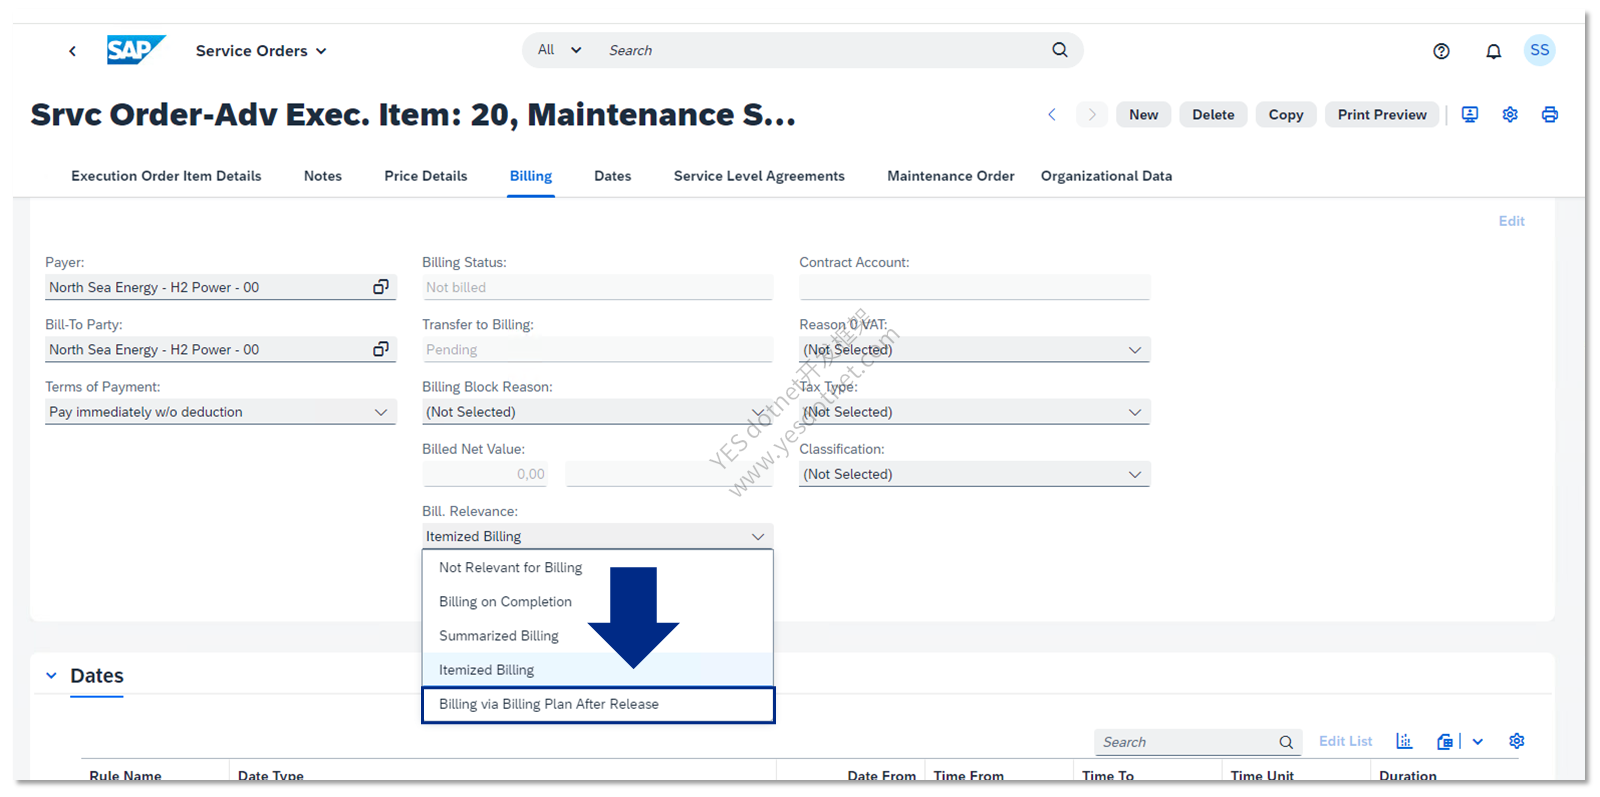Viewport: 1600px width, 797px height.
Task: Open the notifications bell
Action: (x=1493, y=51)
